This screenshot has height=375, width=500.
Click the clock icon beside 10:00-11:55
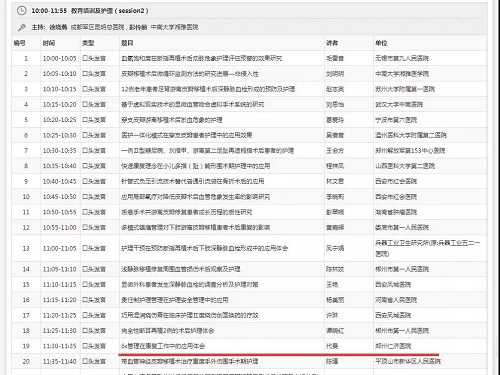tap(22, 11)
